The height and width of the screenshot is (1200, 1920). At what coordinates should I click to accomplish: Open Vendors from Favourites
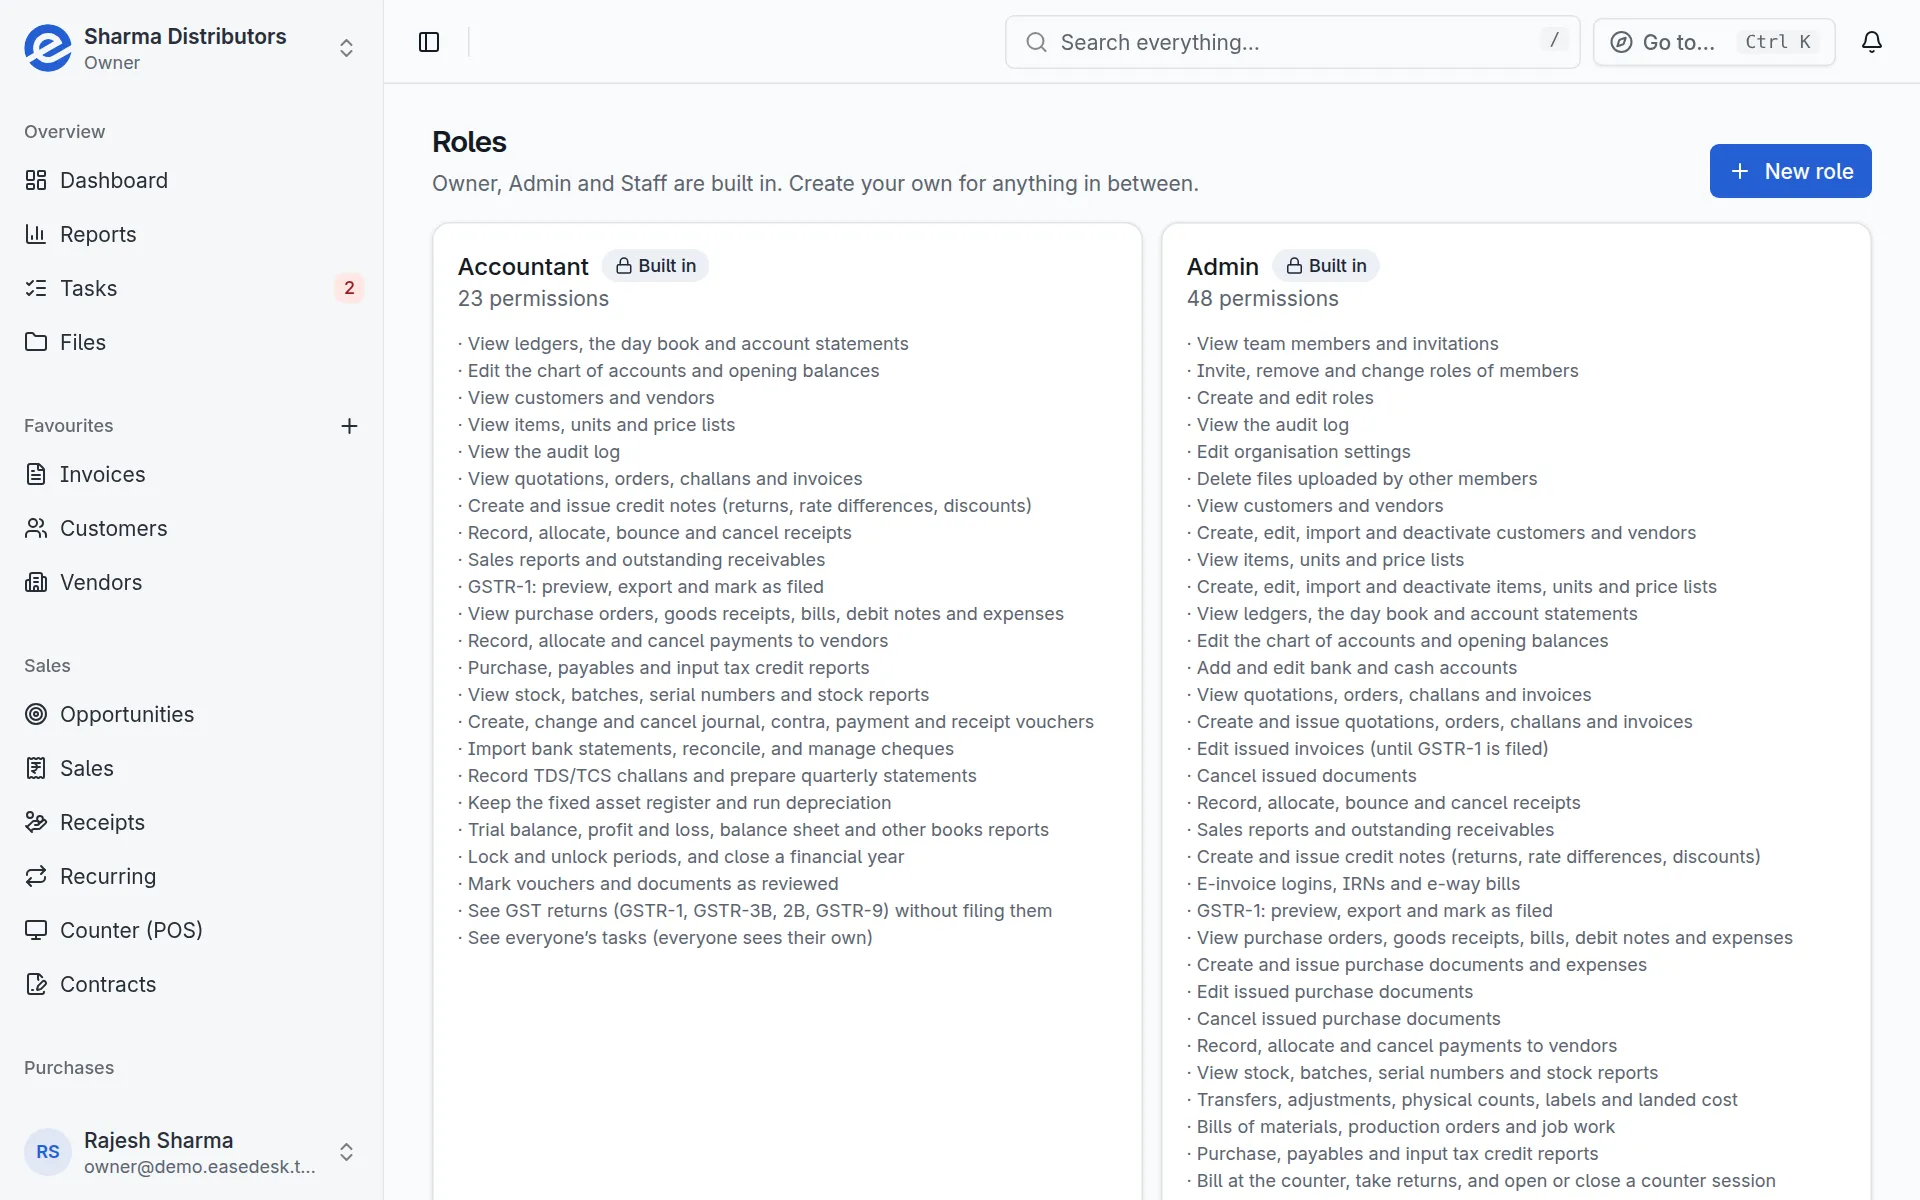[x=192, y=582]
